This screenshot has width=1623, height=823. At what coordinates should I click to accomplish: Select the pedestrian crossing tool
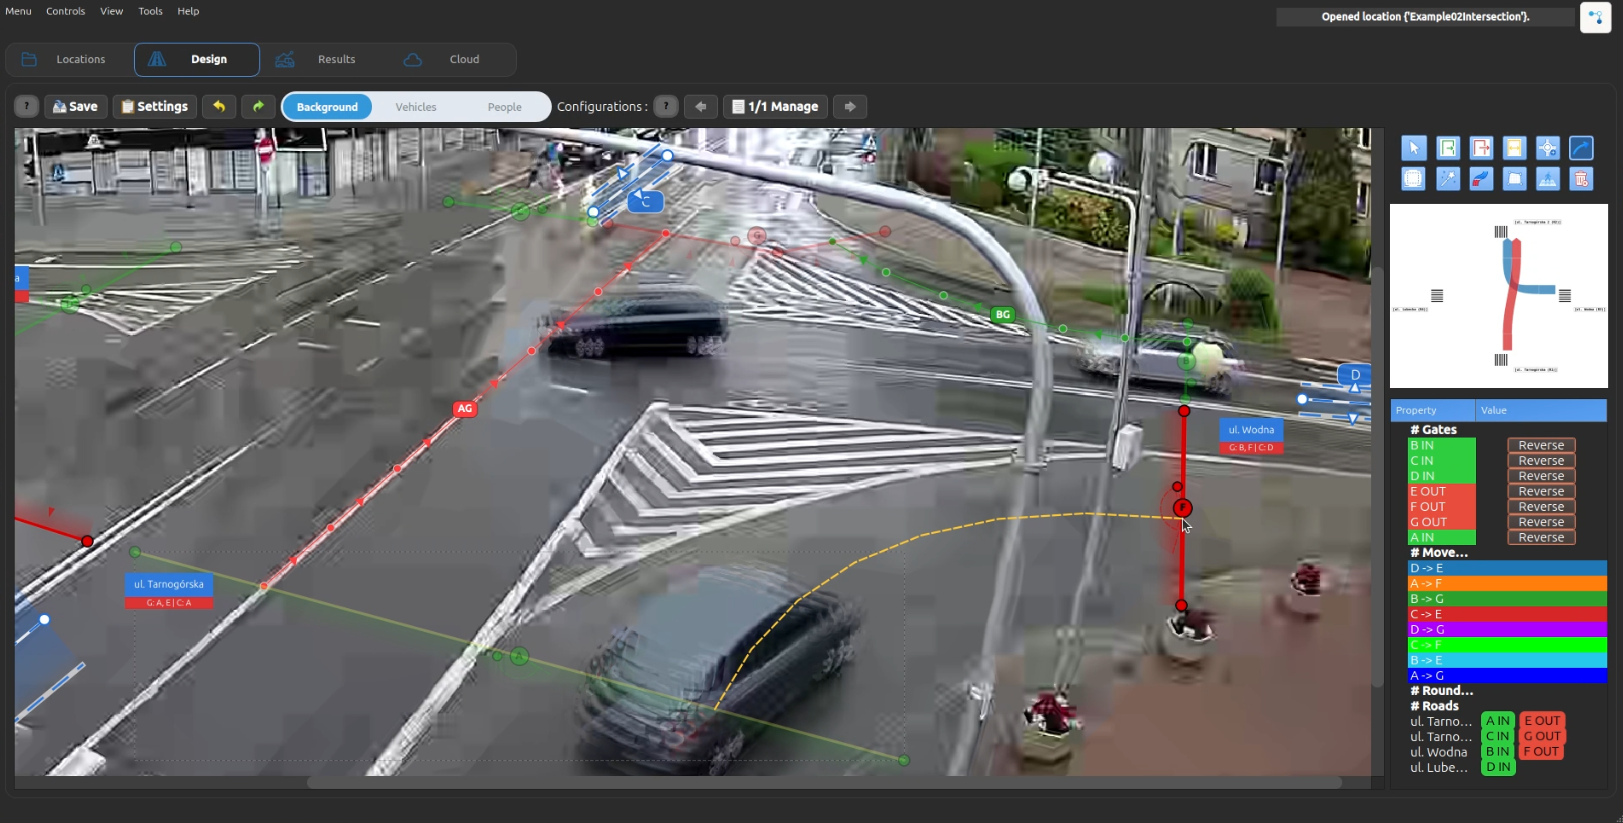click(x=1547, y=179)
